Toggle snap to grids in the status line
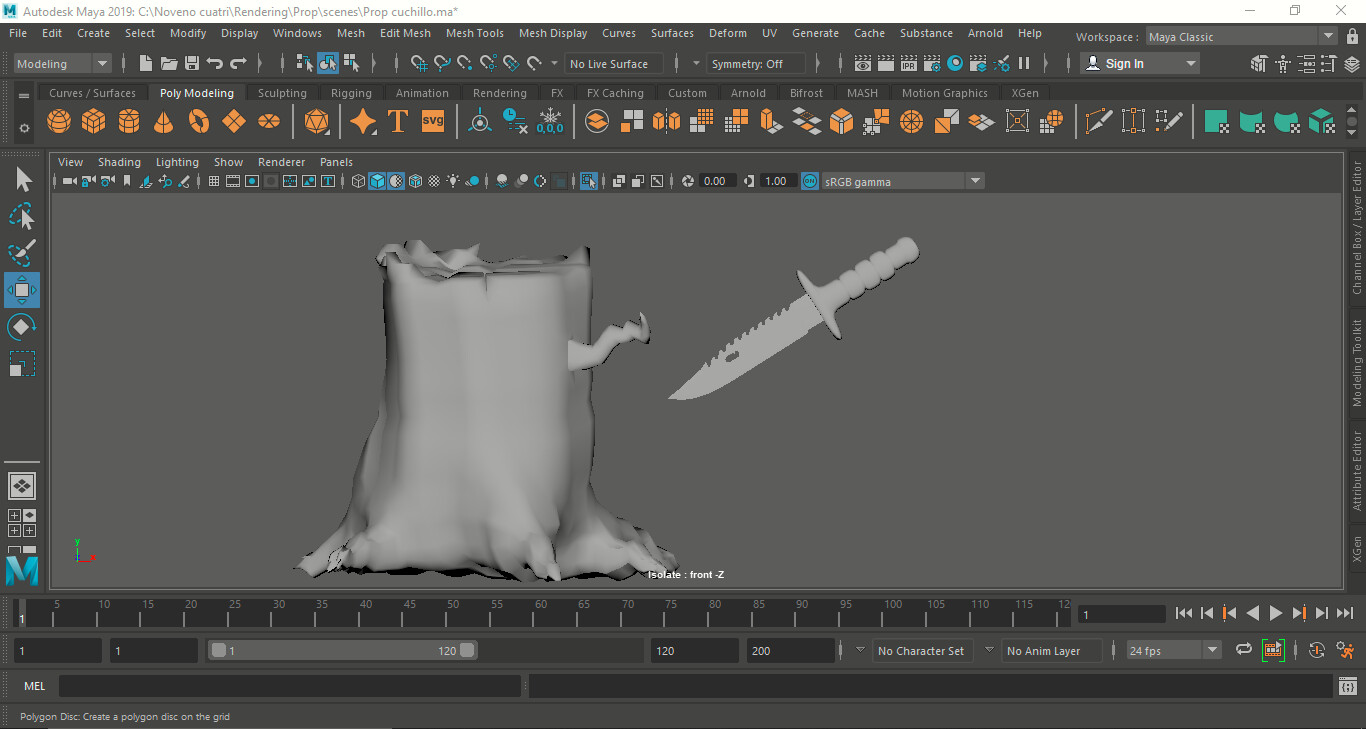This screenshot has width=1366, height=729. (420, 63)
